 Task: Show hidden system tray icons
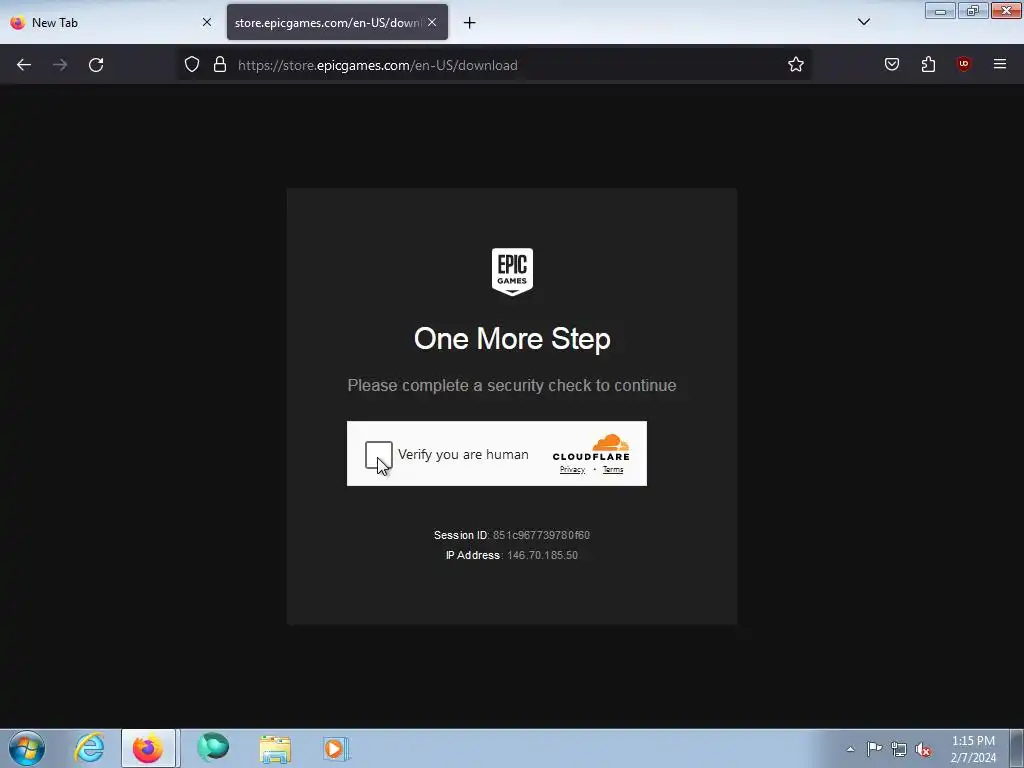pyautogui.click(x=850, y=749)
